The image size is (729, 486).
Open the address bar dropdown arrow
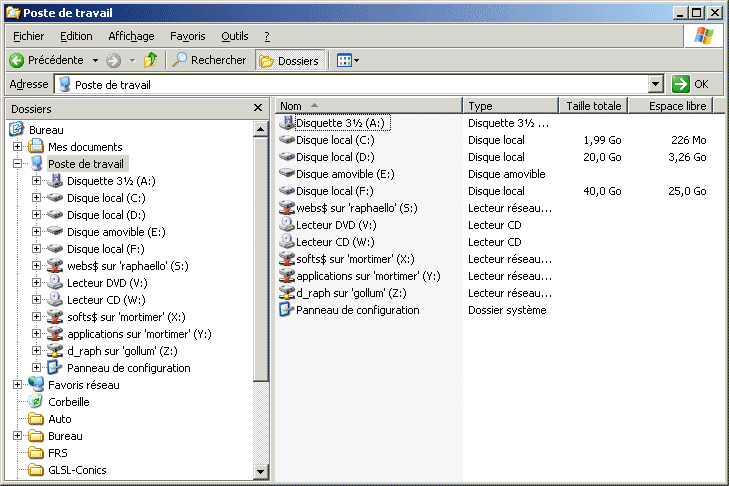click(656, 85)
